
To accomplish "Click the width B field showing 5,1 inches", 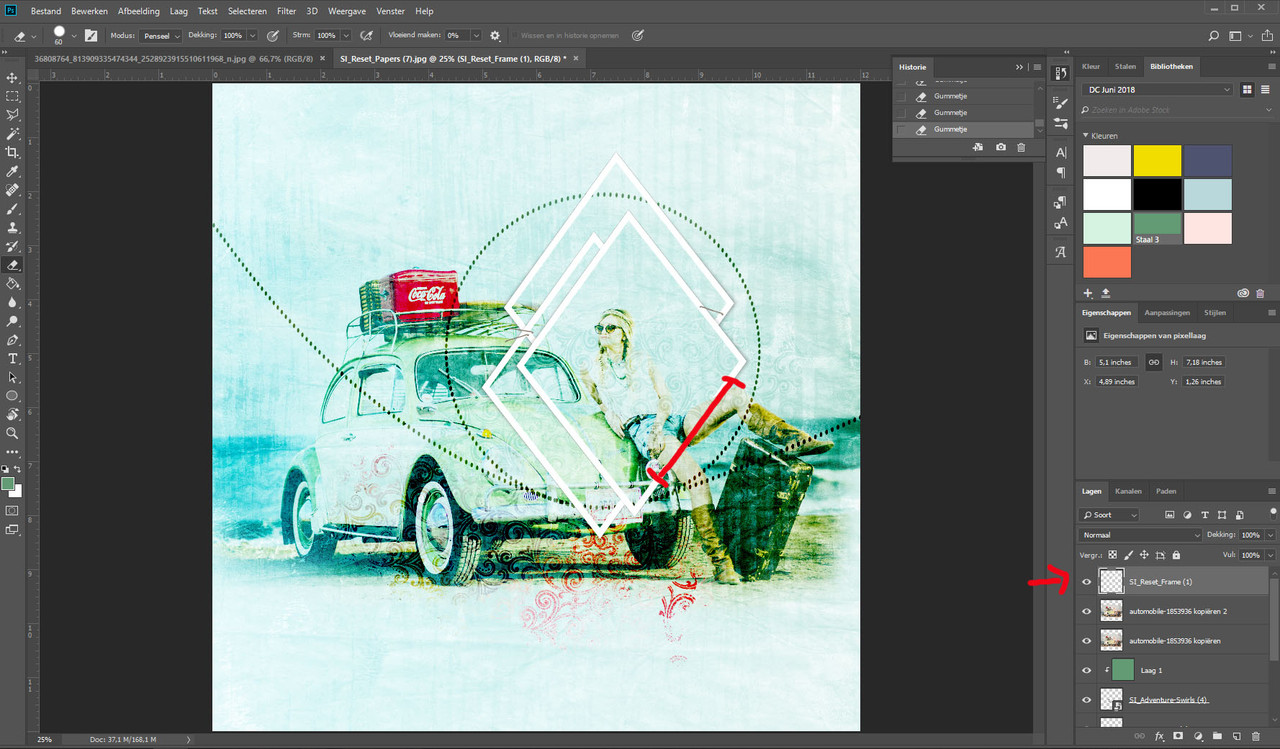I will point(1116,362).
